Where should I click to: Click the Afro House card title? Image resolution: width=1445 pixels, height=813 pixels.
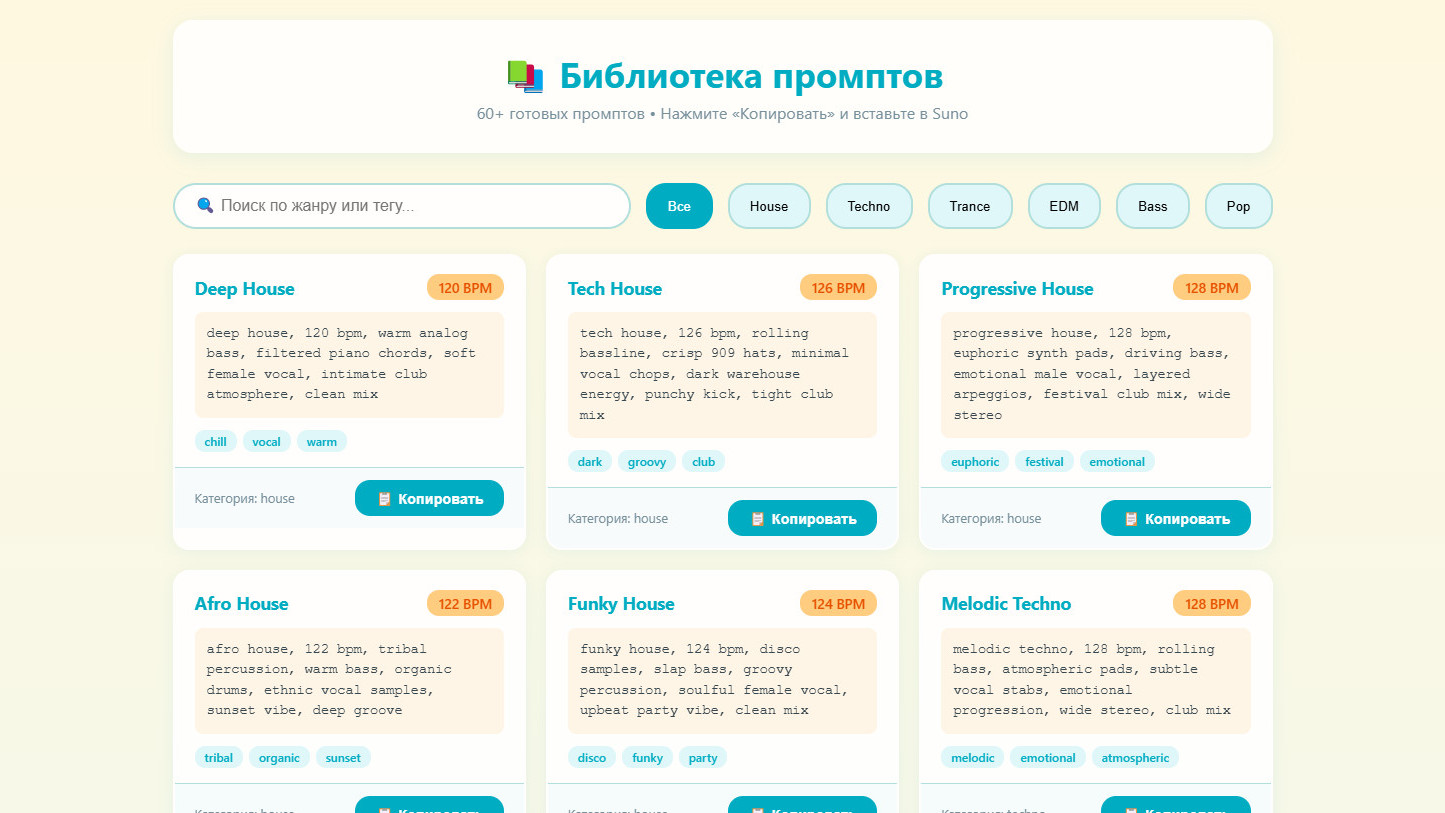(241, 604)
